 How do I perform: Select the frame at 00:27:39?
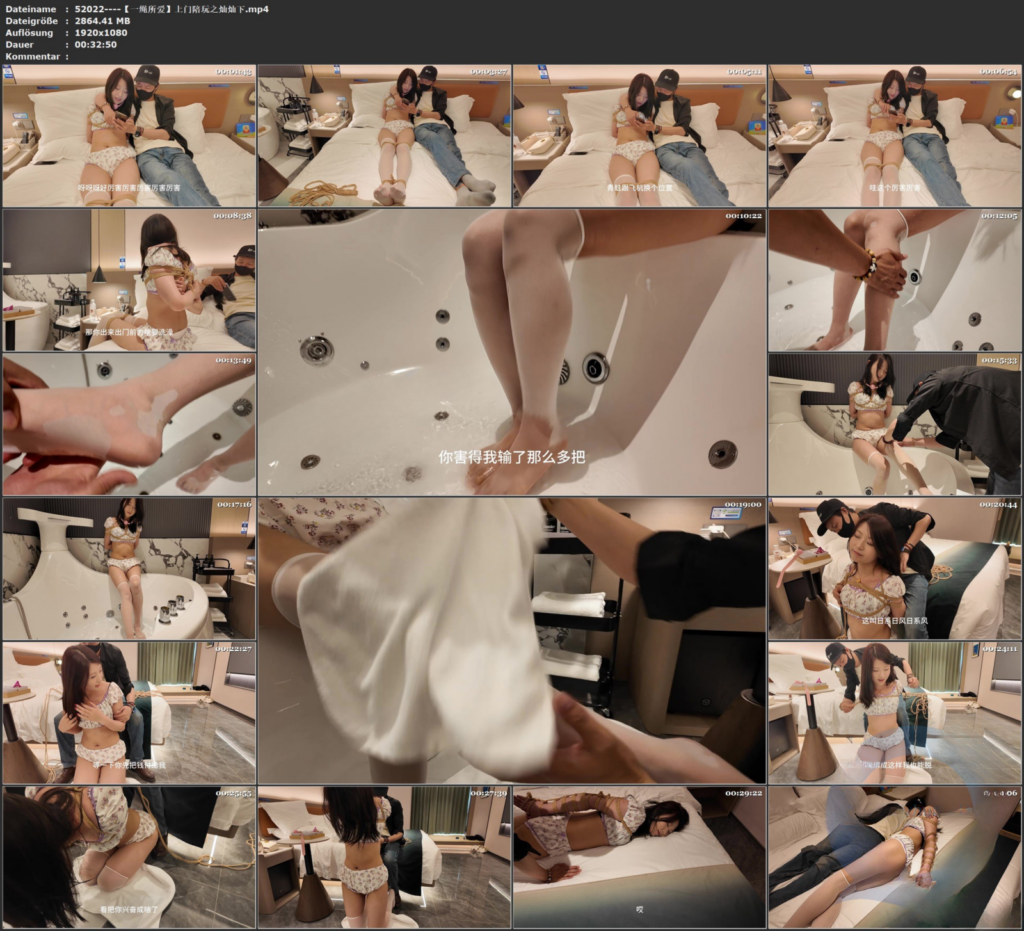click(x=384, y=857)
